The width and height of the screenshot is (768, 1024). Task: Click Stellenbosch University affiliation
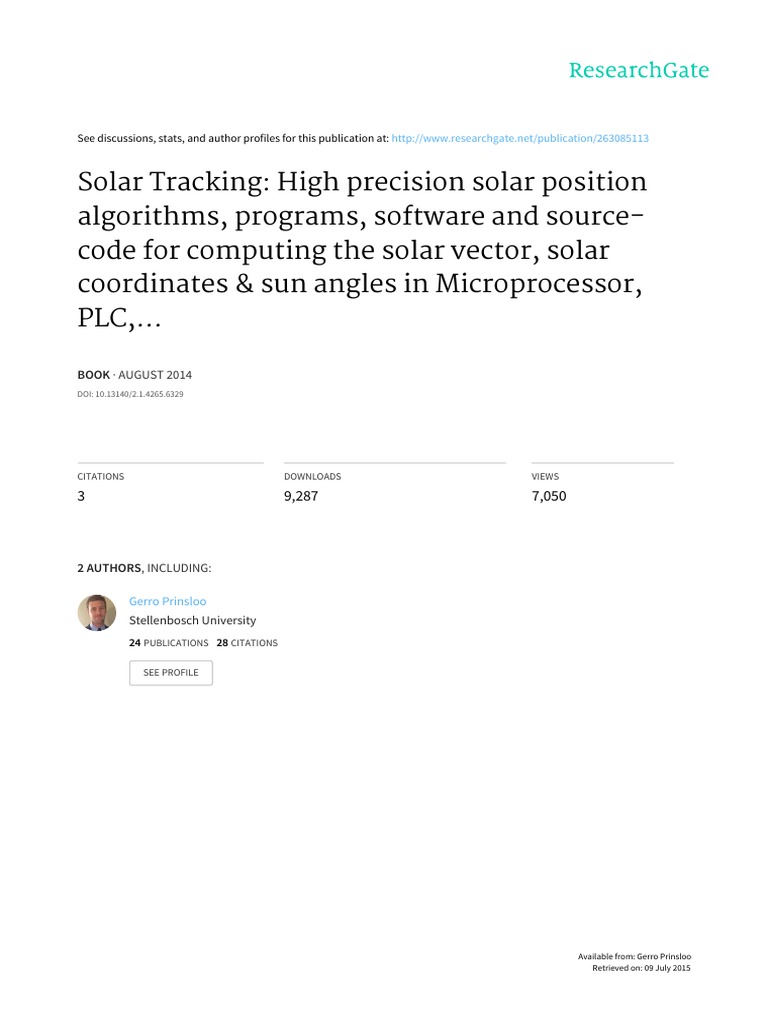[x=192, y=620]
